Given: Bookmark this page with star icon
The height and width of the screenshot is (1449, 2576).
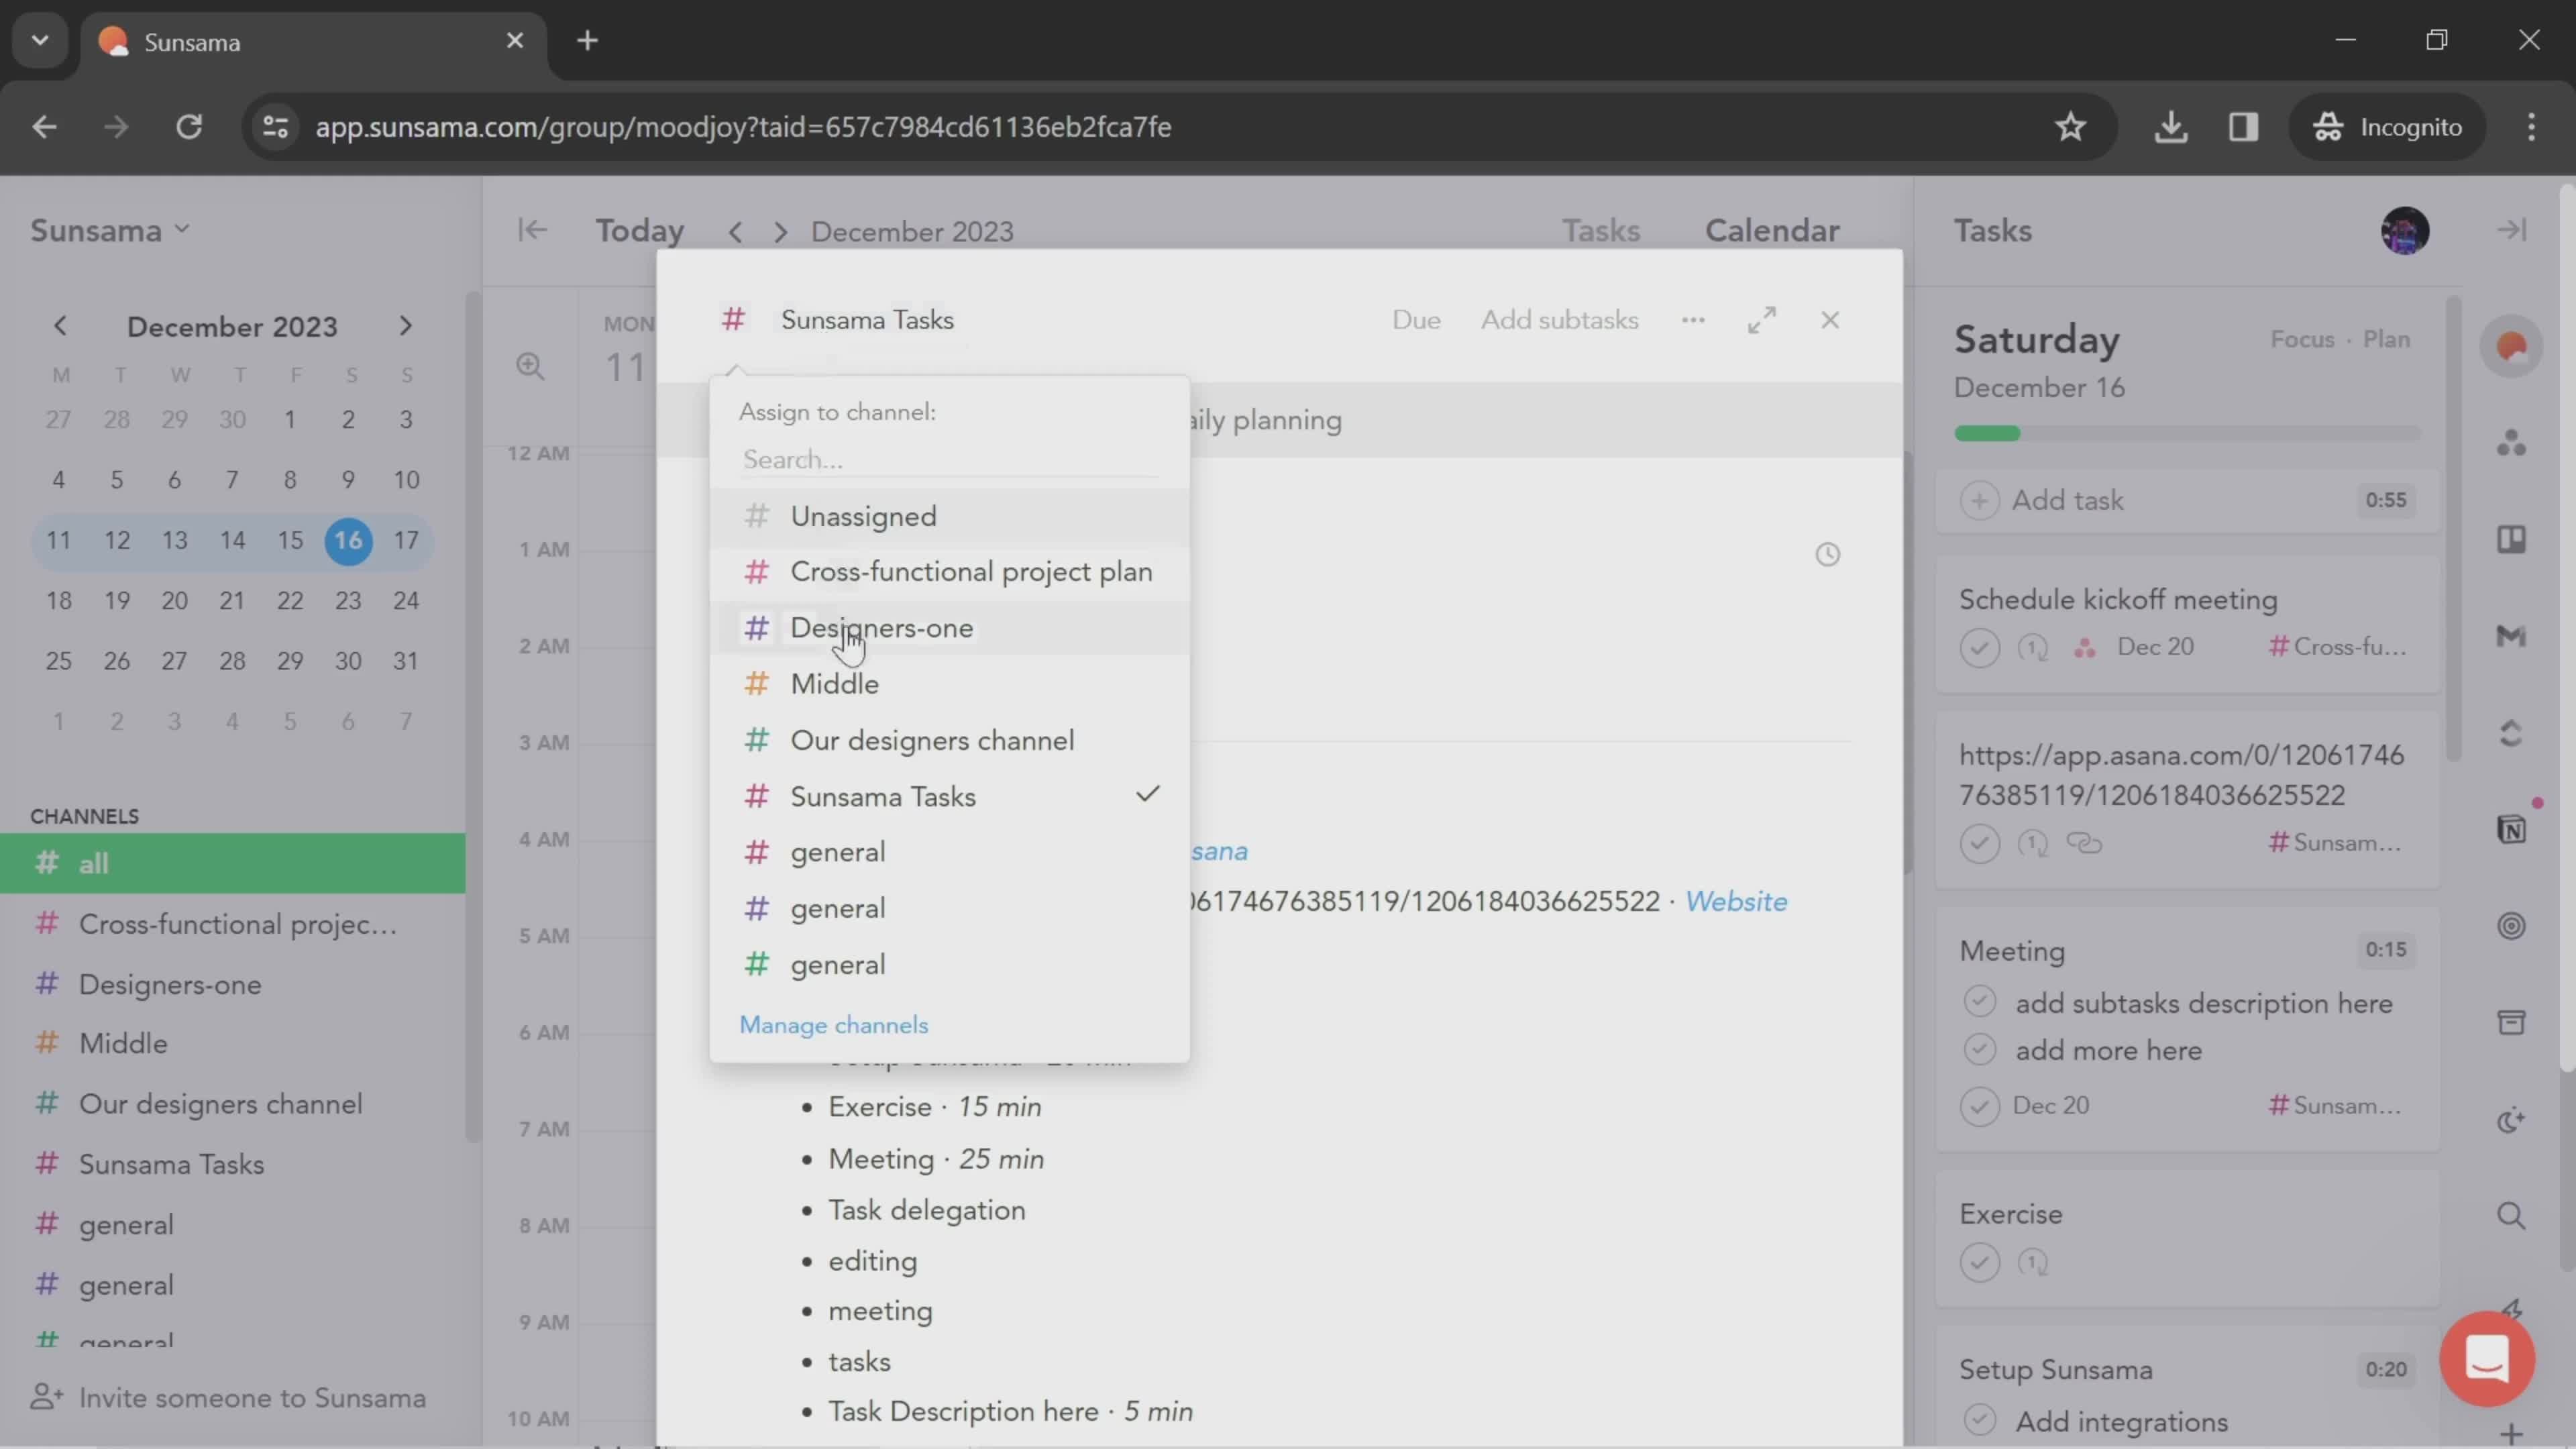Looking at the screenshot, I should pyautogui.click(x=2070, y=127).
